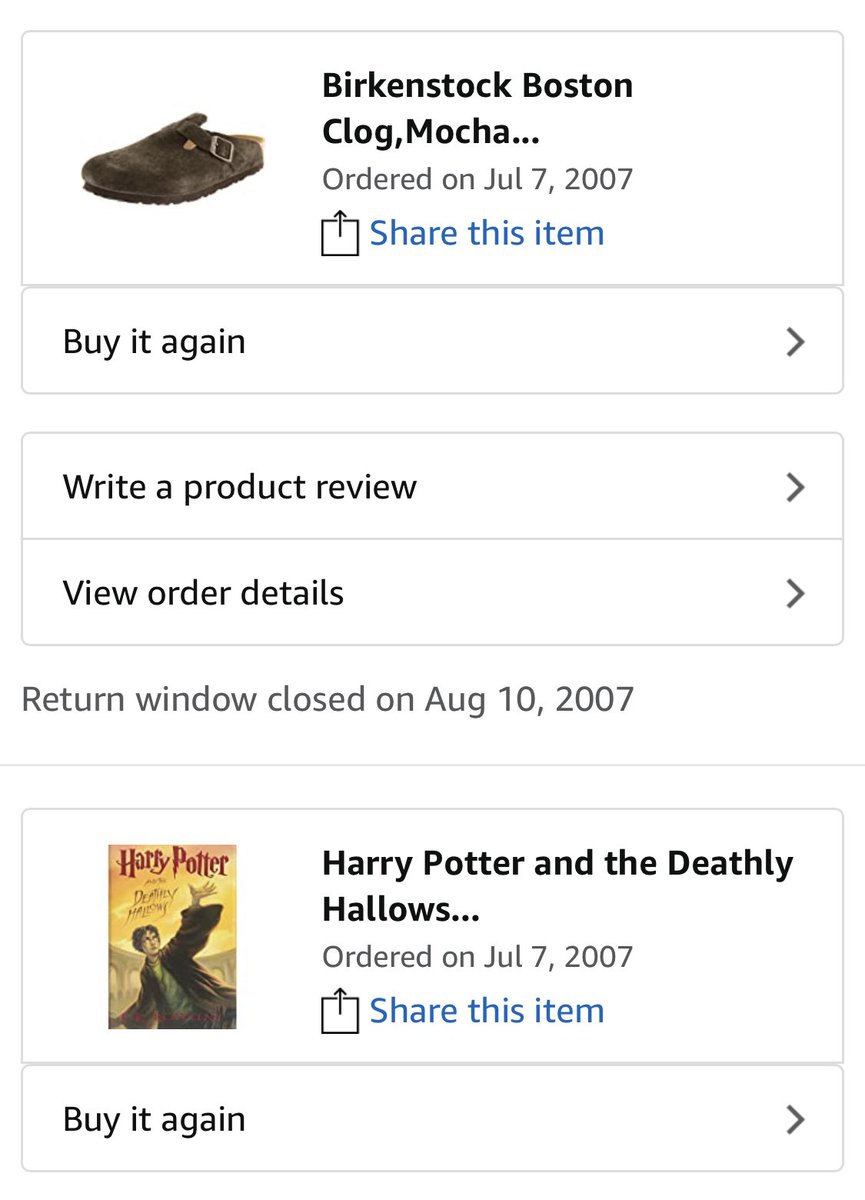Open Write a product review
865x1200 pixels.
tap(240, 487)
